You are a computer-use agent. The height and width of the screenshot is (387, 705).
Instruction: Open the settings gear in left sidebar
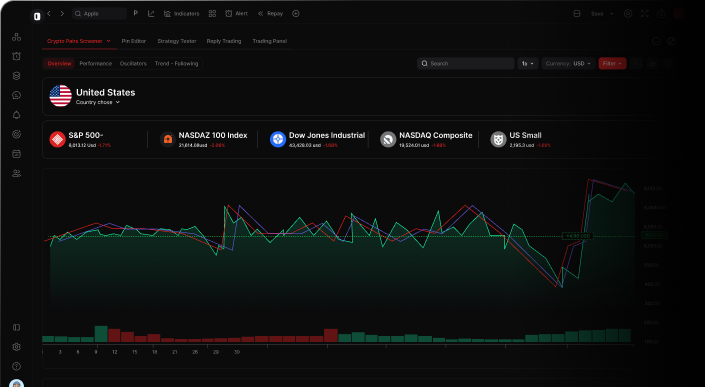(17, 347)
